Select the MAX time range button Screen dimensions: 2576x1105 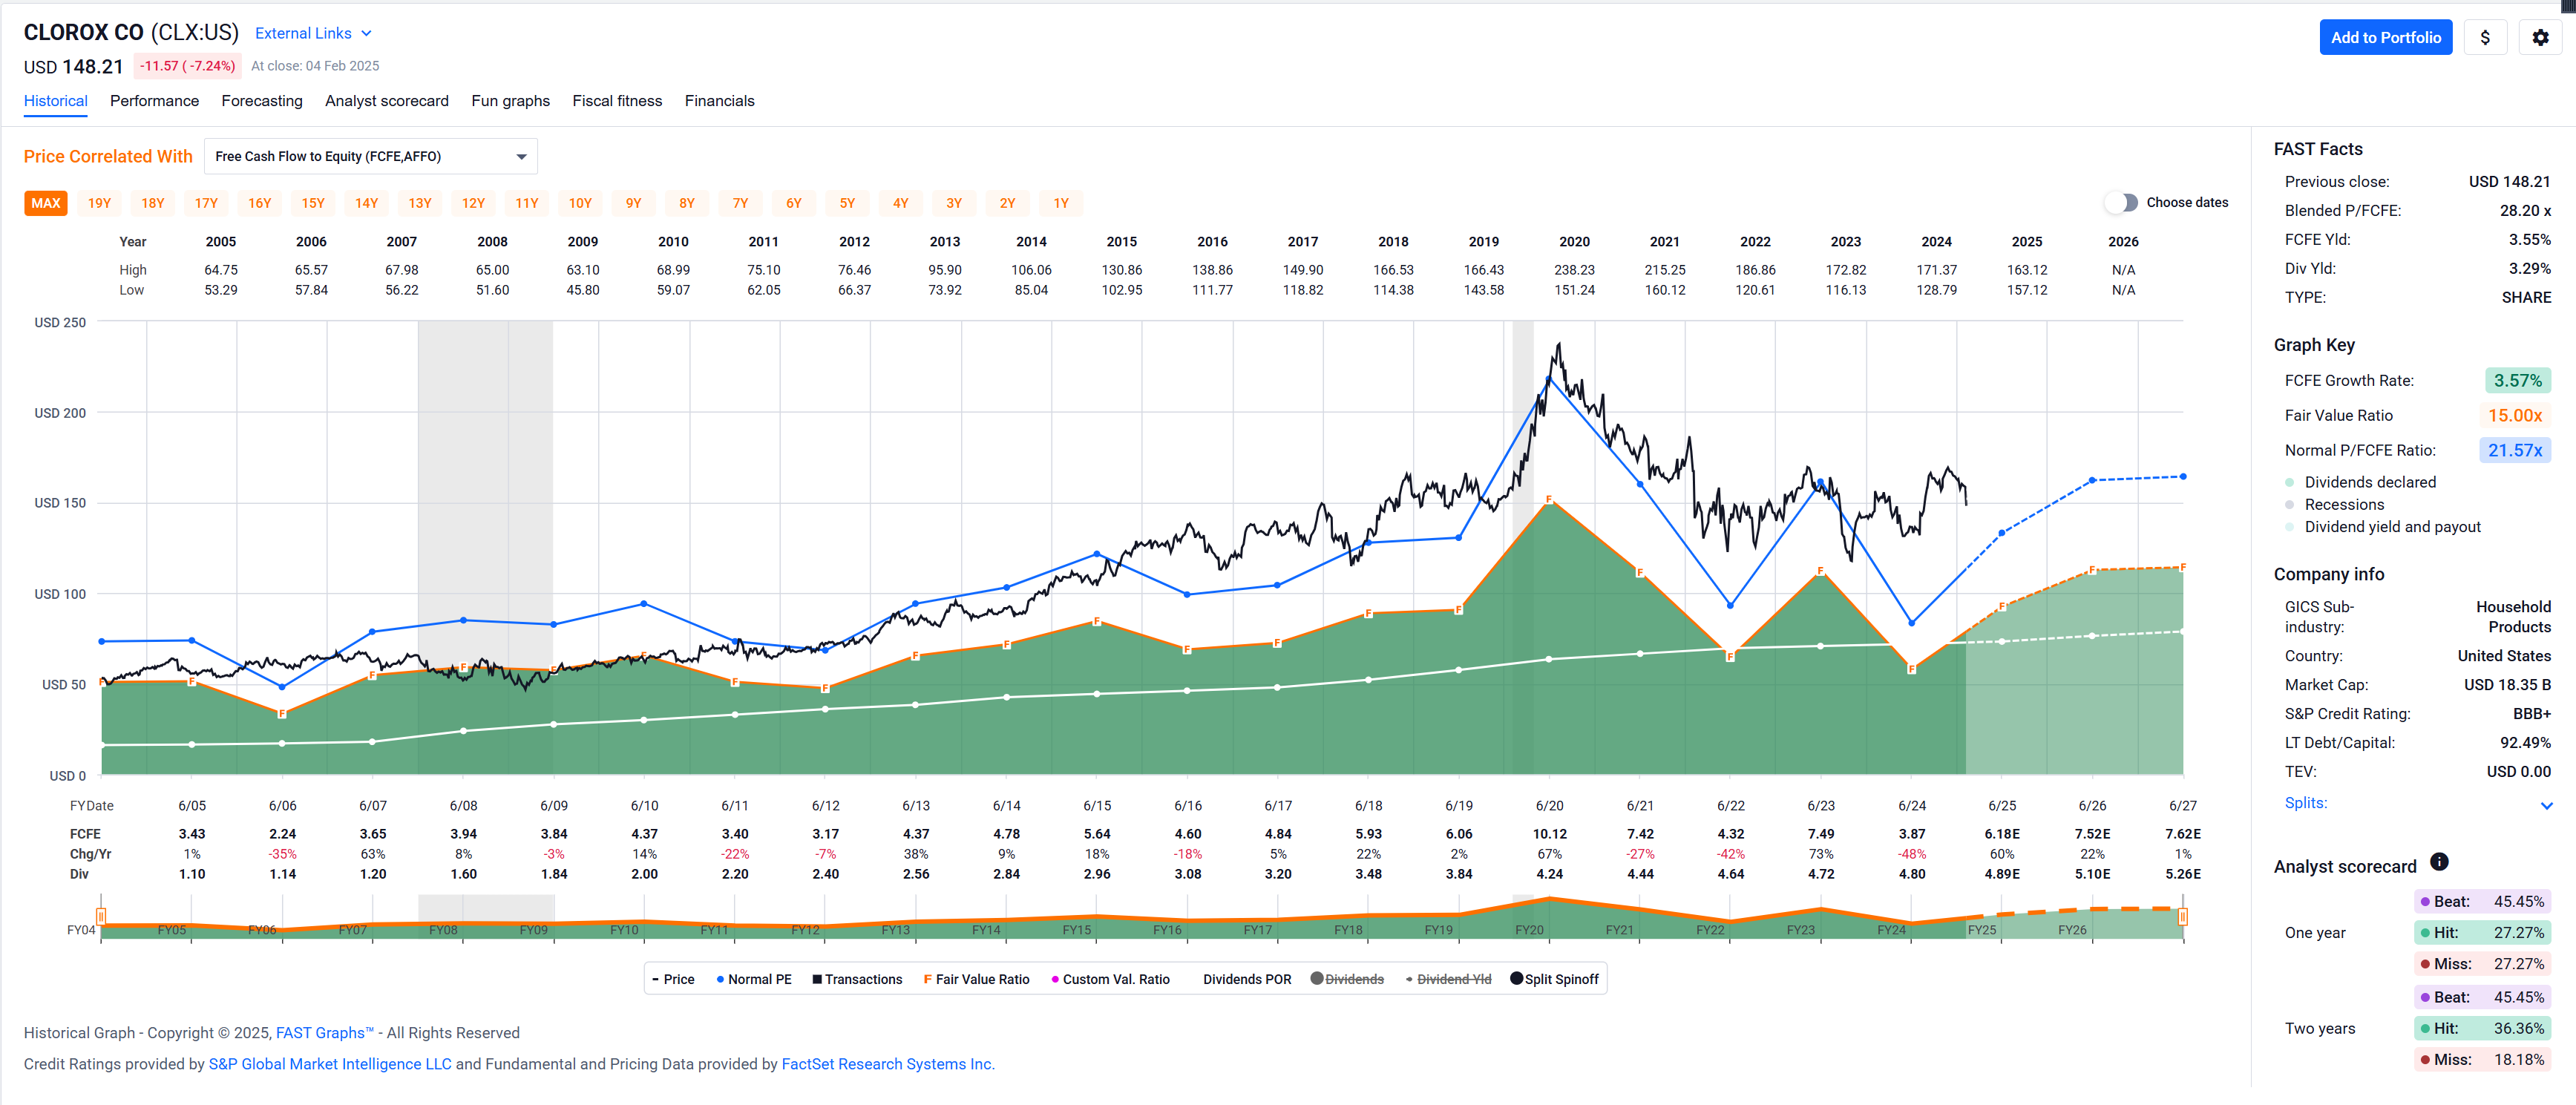point(46,203)
